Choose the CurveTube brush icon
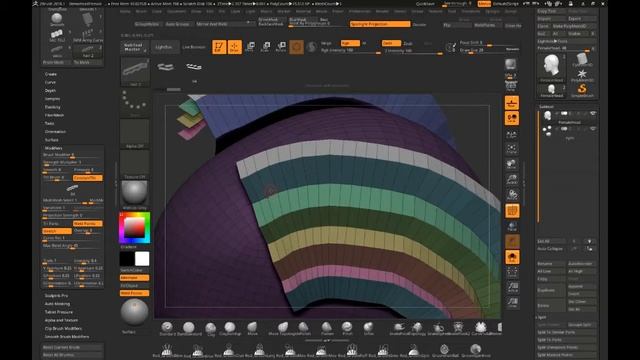The image size is (640, 360). tap(481, 329)
